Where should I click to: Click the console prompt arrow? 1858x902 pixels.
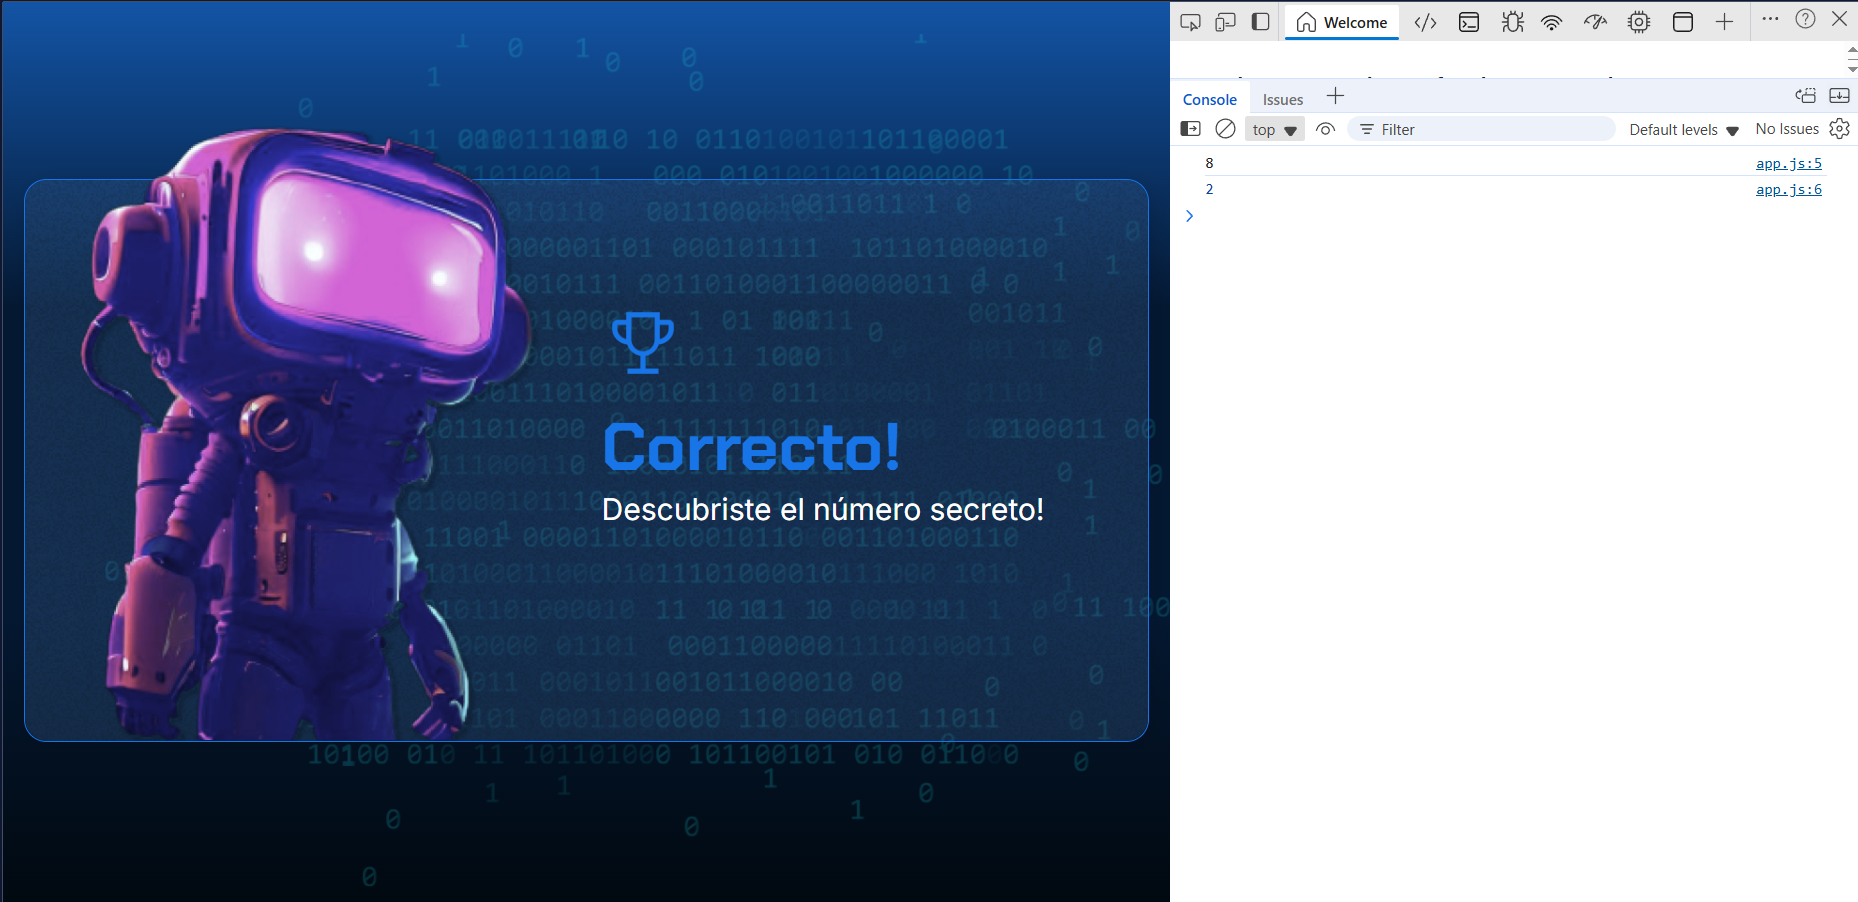coord(1189,216)
